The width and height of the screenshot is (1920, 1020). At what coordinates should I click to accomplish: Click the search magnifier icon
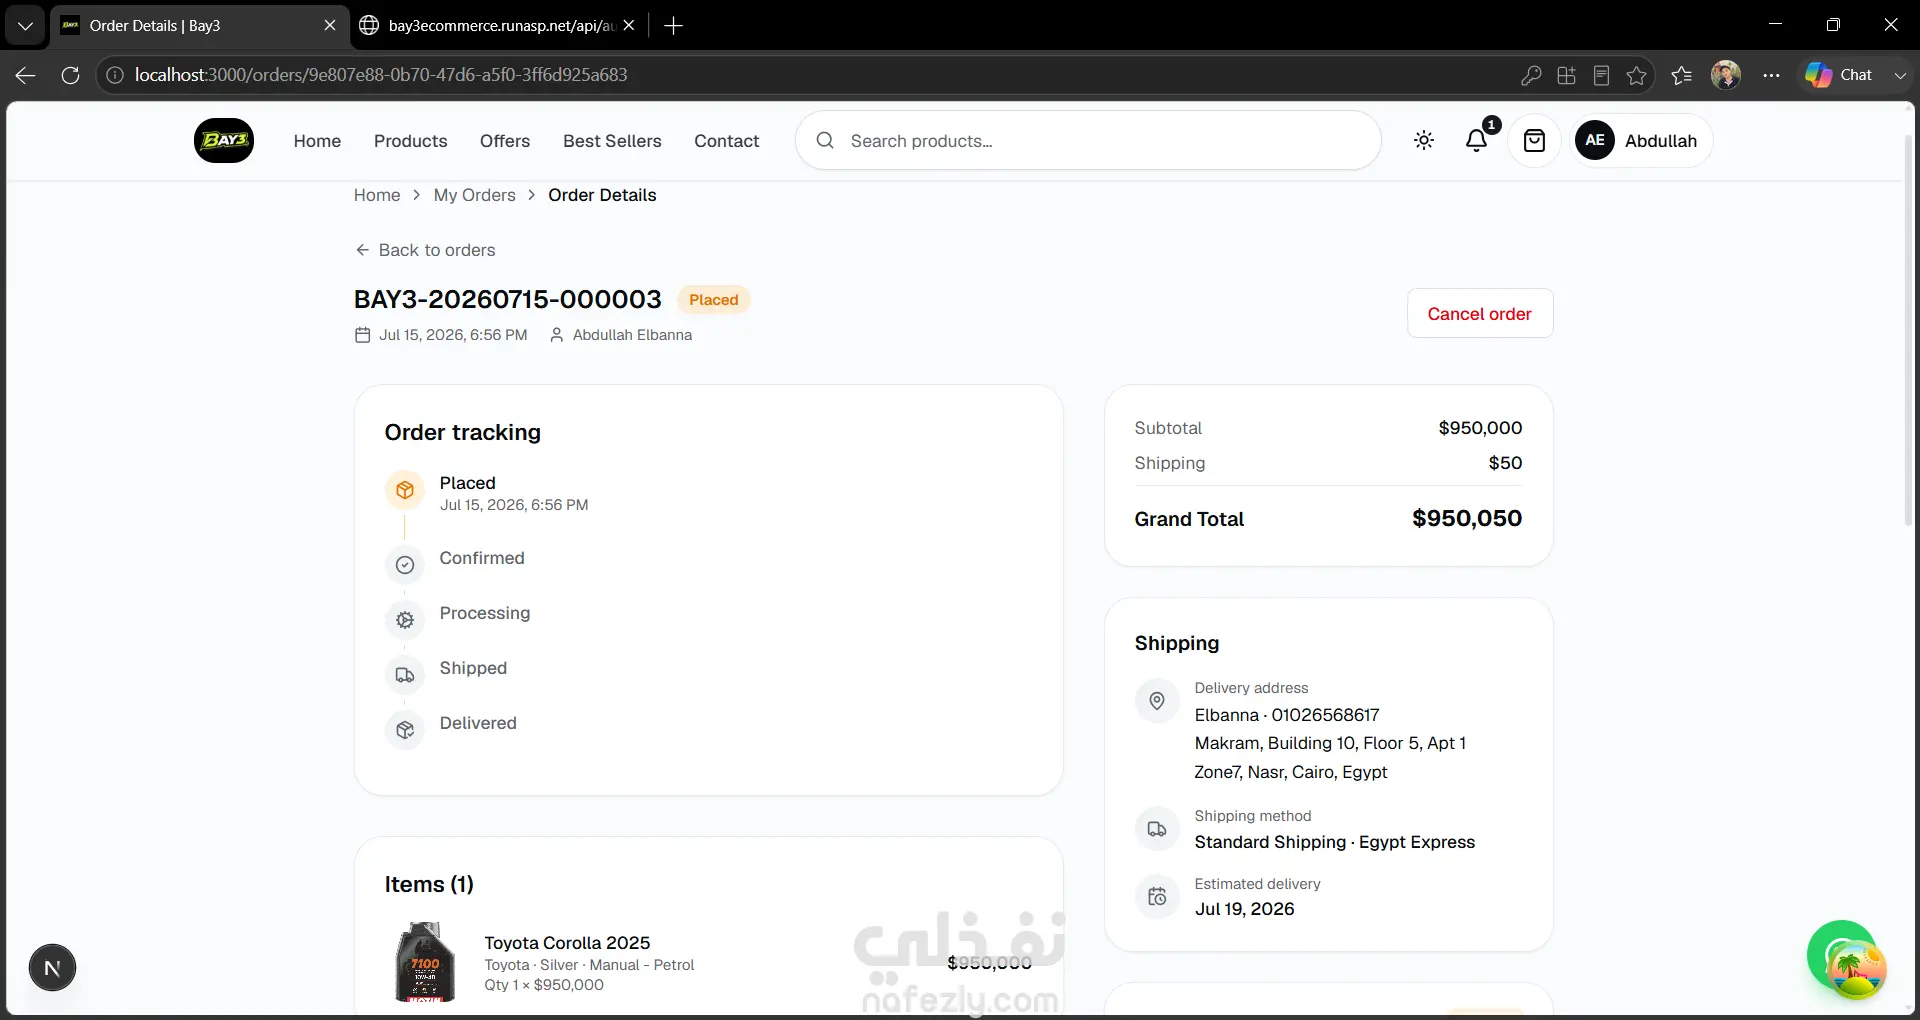pos(825,141)
